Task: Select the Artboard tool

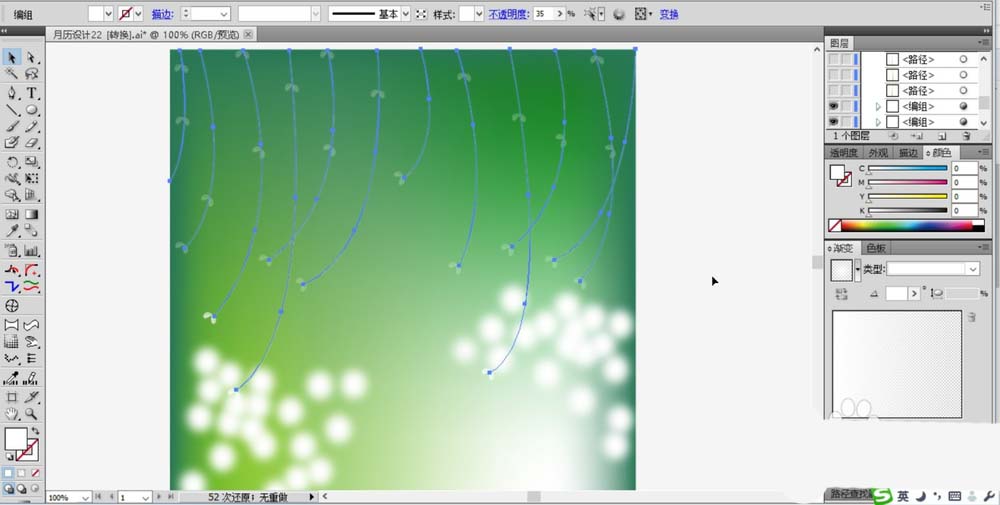Action: 11,397
